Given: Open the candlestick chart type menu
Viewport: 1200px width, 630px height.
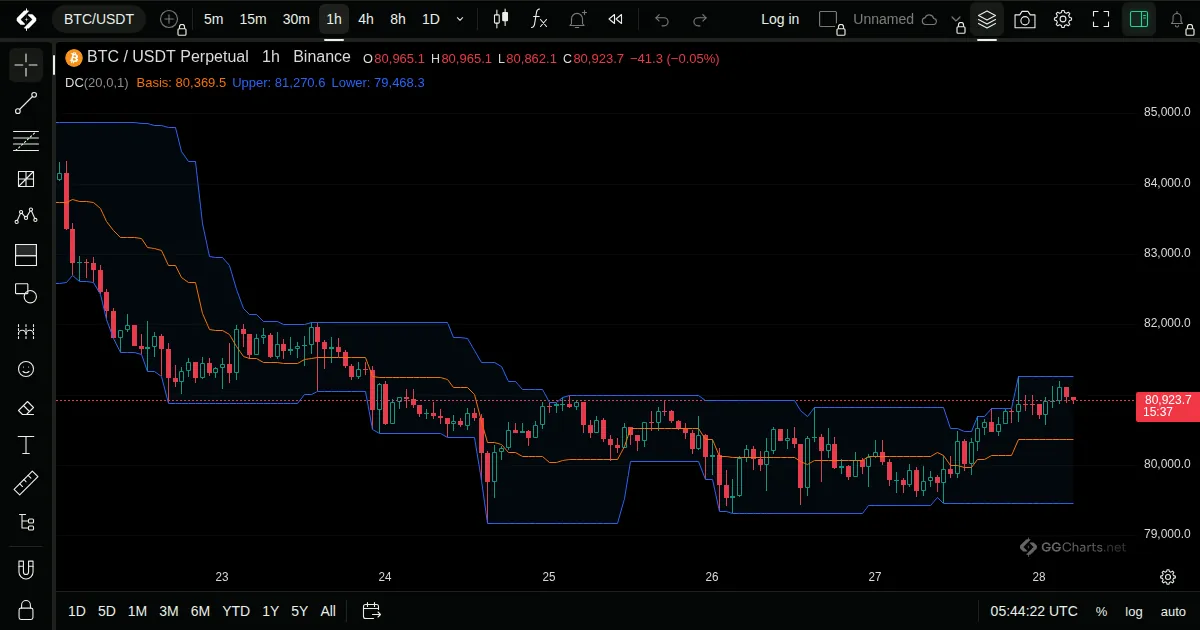Looking at the screenshot, I should coord(501,19).
